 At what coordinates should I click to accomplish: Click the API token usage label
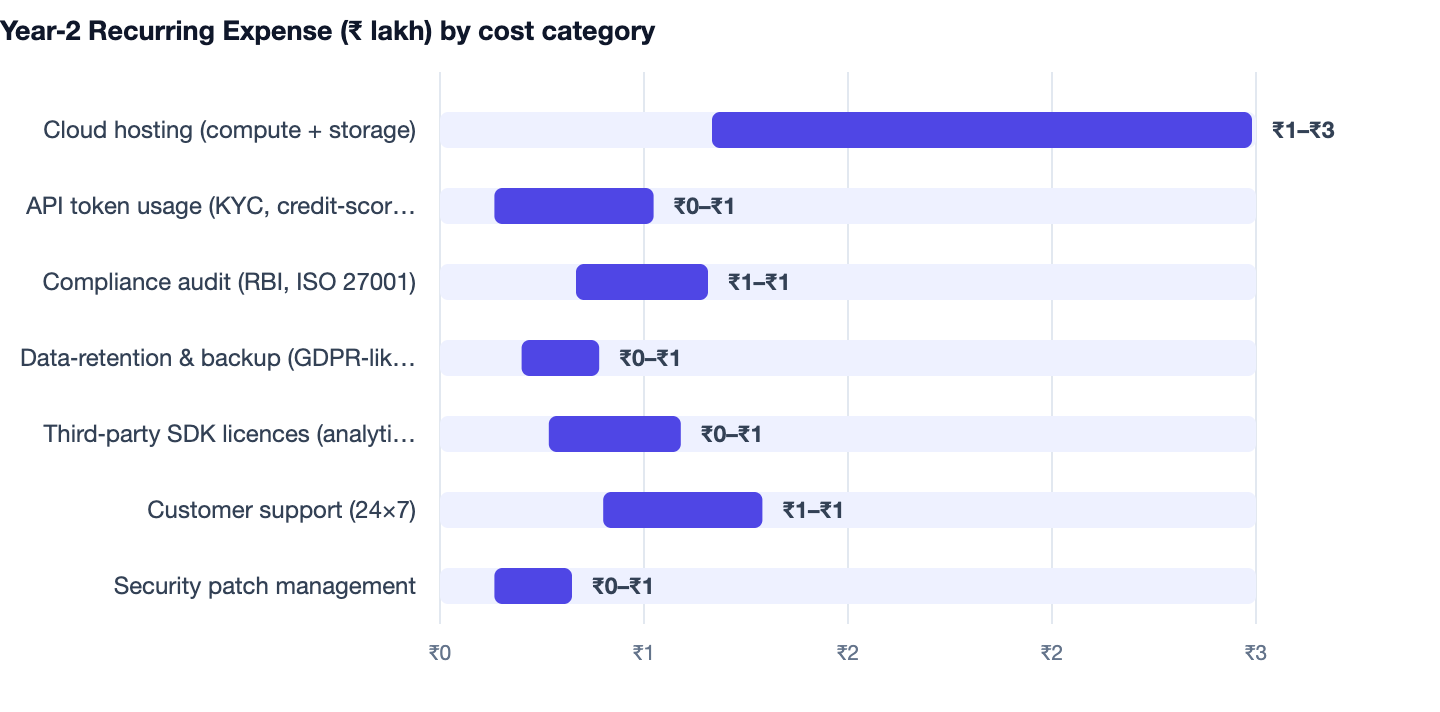click(221, 206)
